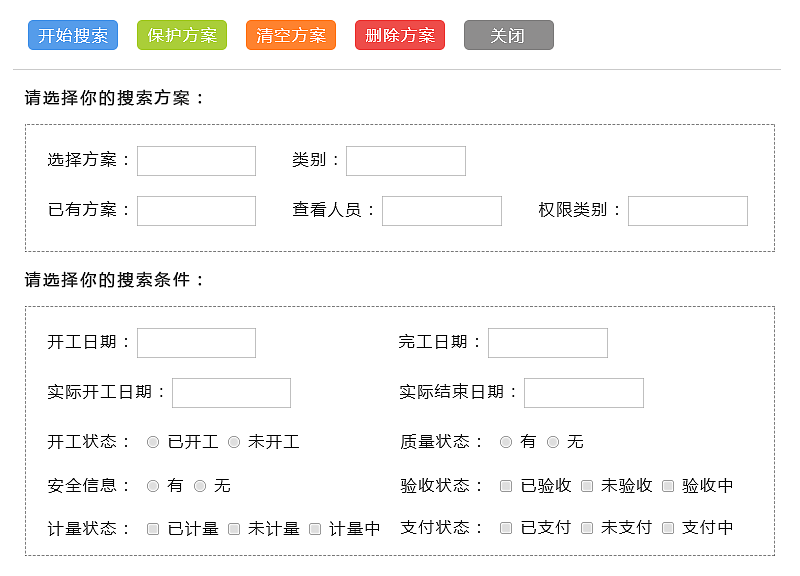Click the 关闭 (close) button

508,34
